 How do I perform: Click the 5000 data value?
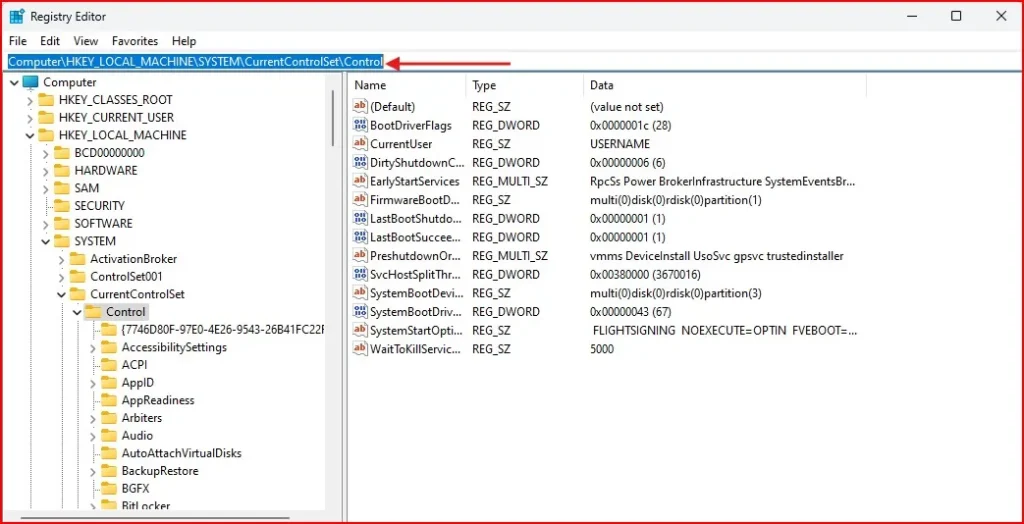(x=601, y=349)
